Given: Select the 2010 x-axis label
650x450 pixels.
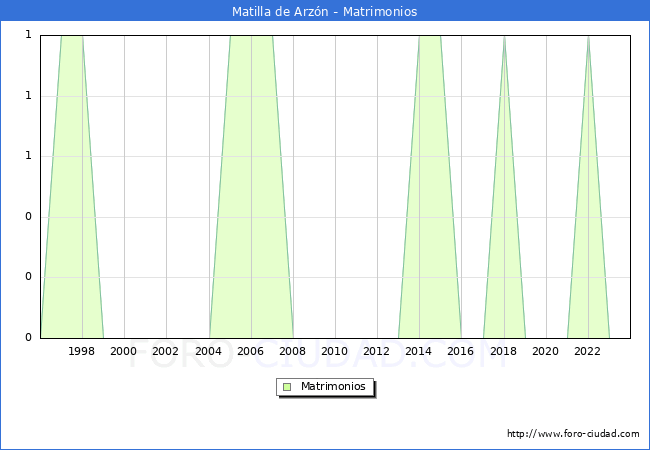Looking at the screenshot, I should 335,351.
